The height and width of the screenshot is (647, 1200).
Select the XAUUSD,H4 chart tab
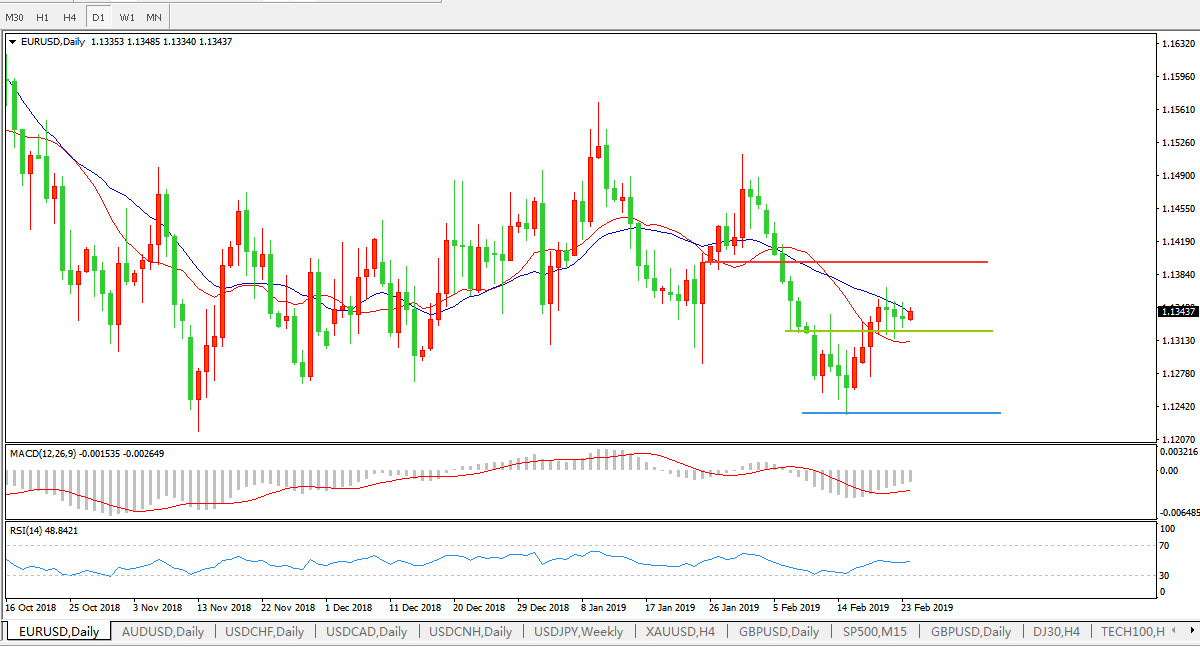click(x=681, y=631)
